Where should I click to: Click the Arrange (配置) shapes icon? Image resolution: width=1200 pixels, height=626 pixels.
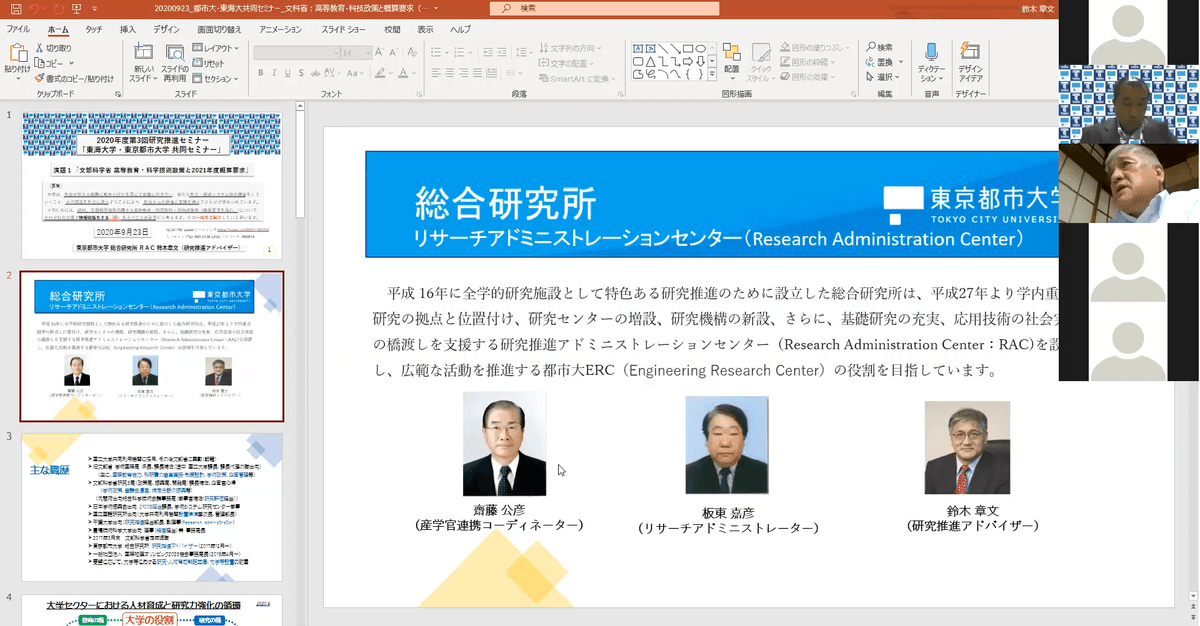(x=732, y=58)
